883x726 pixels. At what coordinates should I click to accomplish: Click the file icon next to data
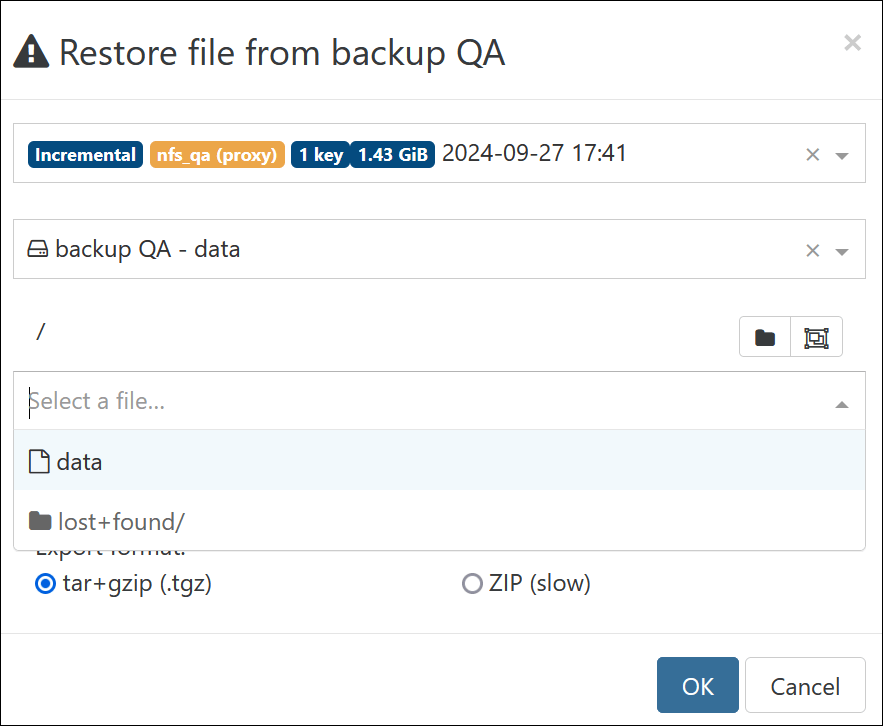click(x=39, y=462)
